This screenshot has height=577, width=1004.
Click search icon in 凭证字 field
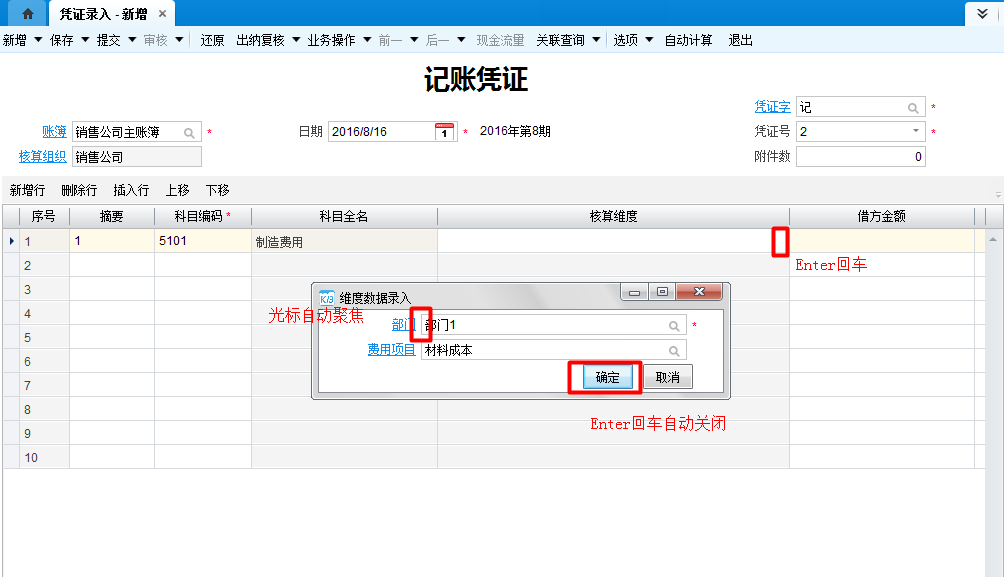pos(913,108)
